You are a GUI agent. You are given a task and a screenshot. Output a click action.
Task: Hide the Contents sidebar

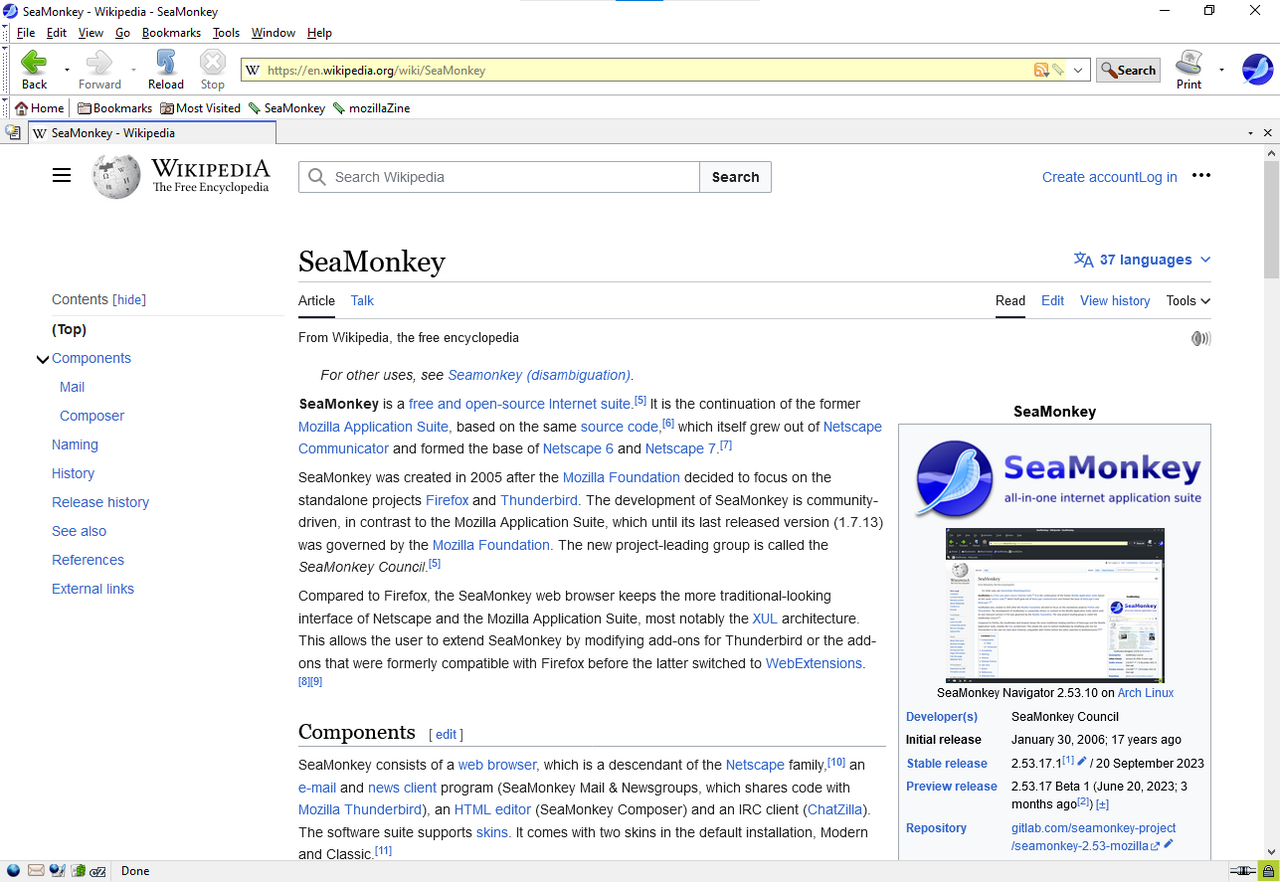click(130, 299)
